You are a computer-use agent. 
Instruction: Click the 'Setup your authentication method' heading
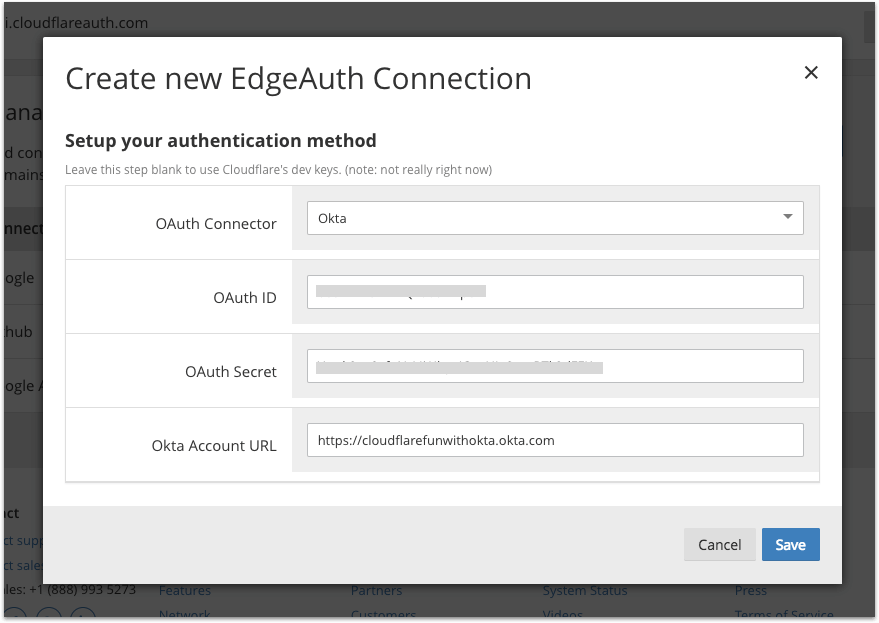[x=220, y=141]
